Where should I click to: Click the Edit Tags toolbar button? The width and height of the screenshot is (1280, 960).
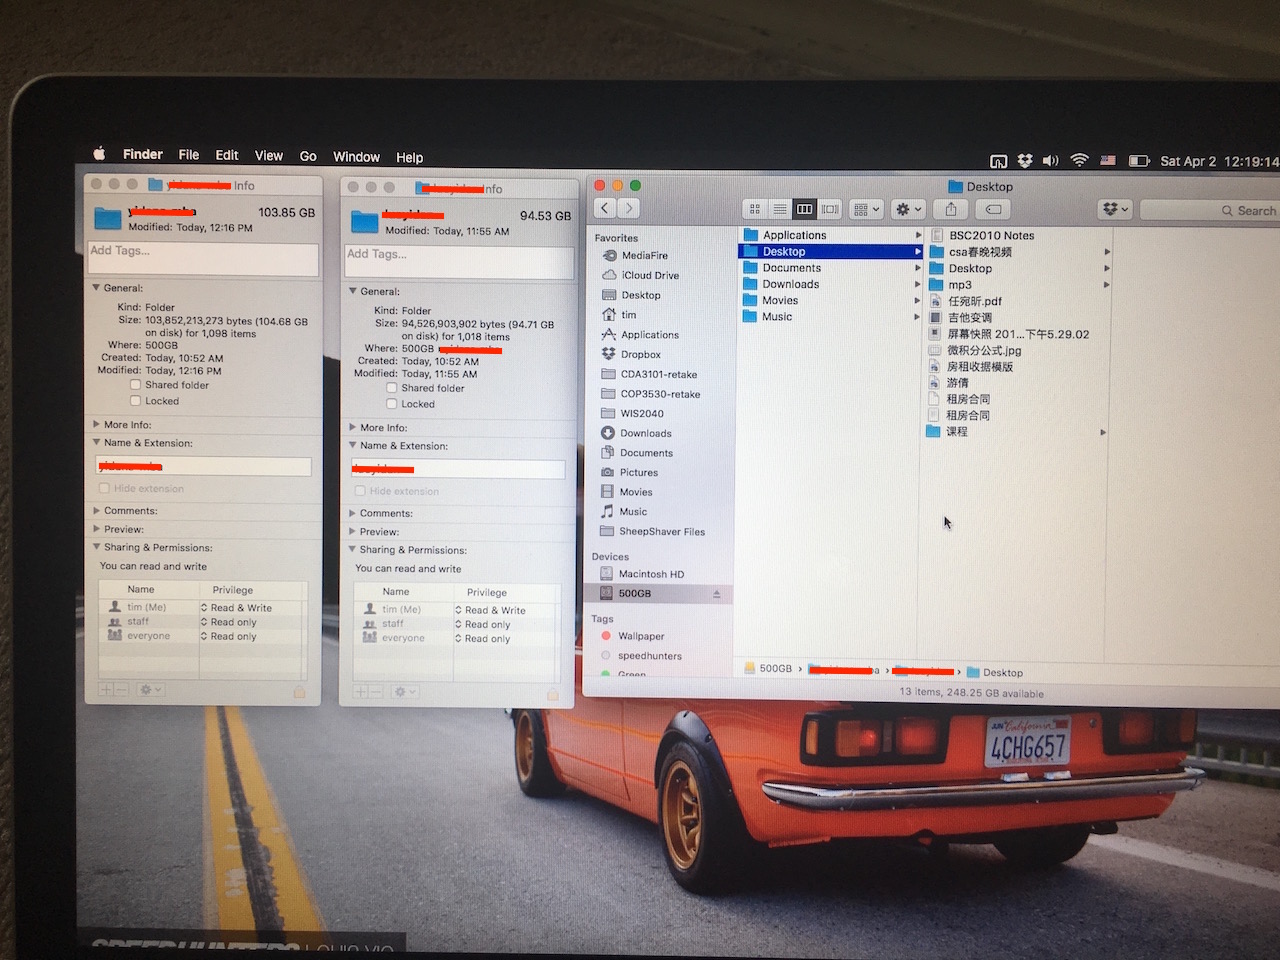[x=993, y=209]
